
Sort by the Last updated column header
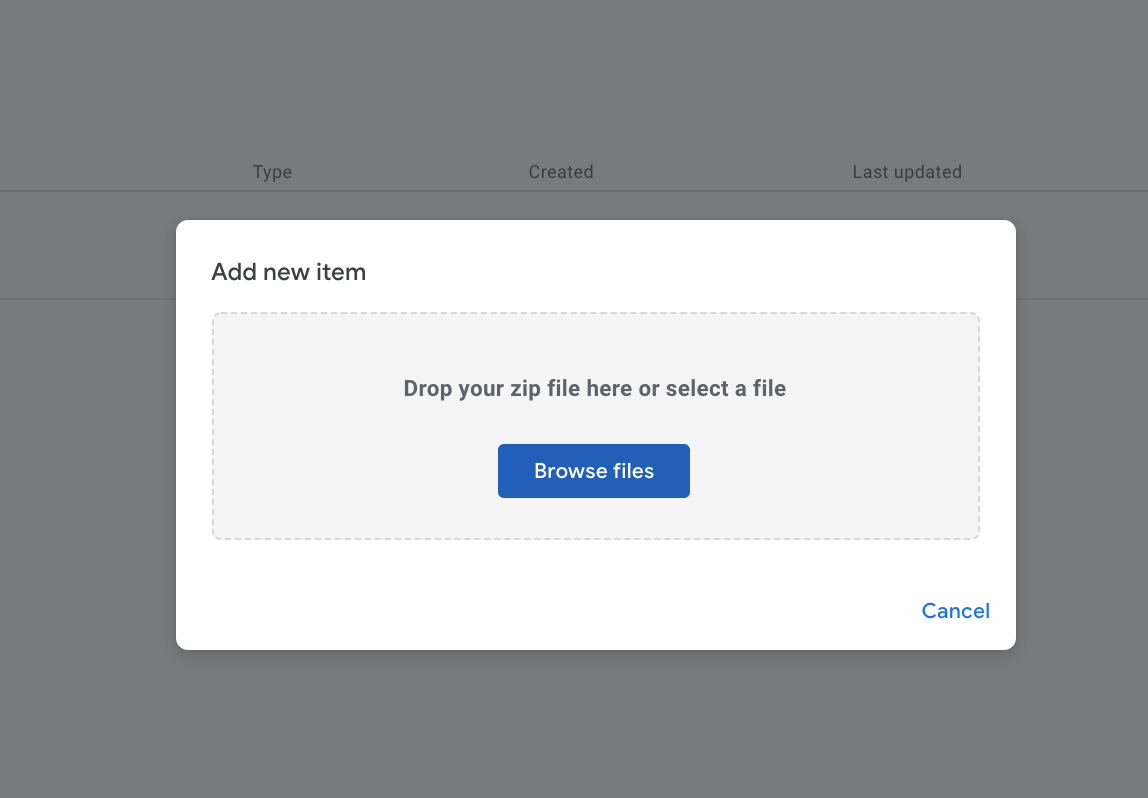coord(907,172)
